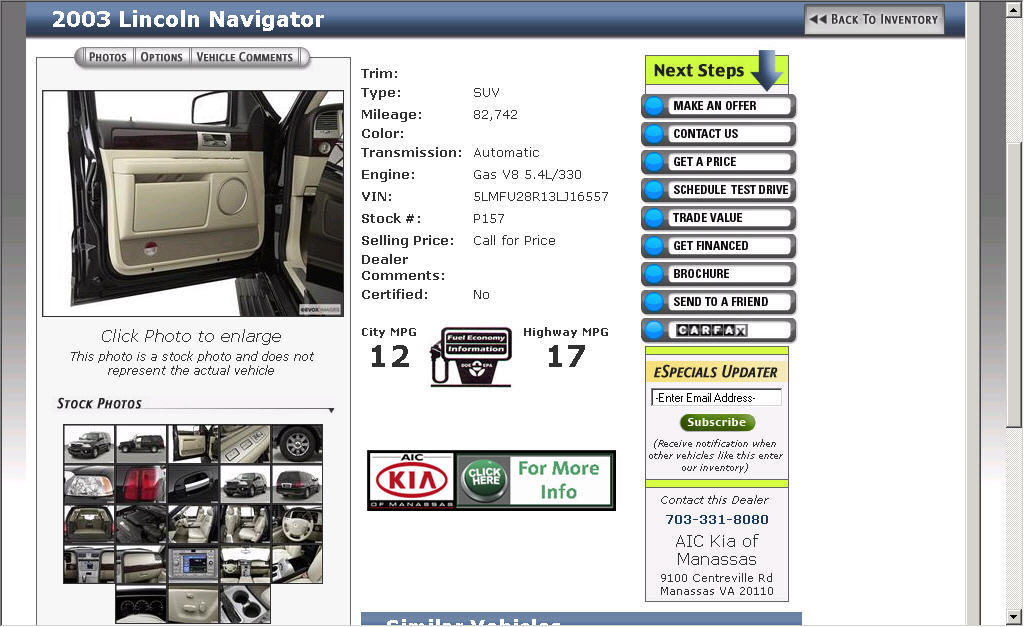This screenshot has height=627, width=1024.
Task: Click the page scrollbar up arrow
Action: click(x=1014, y=10)
